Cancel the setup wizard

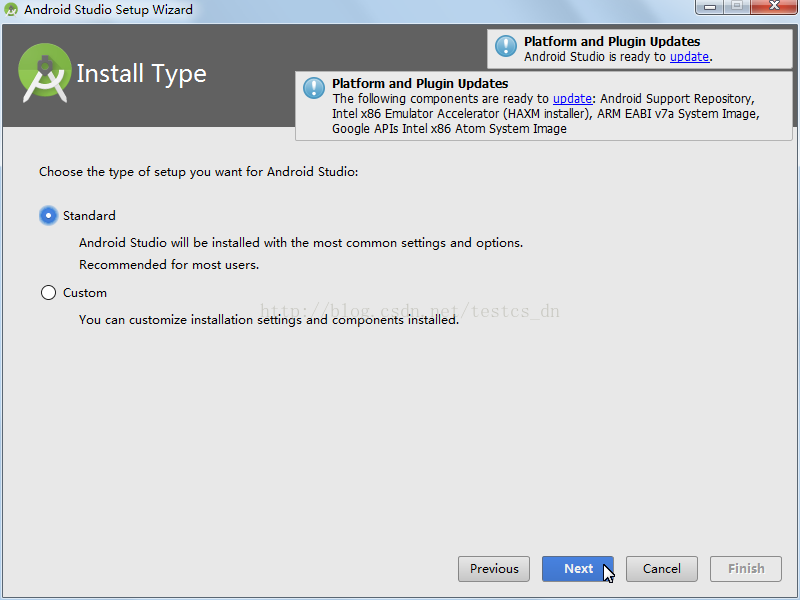coord(662,569)
